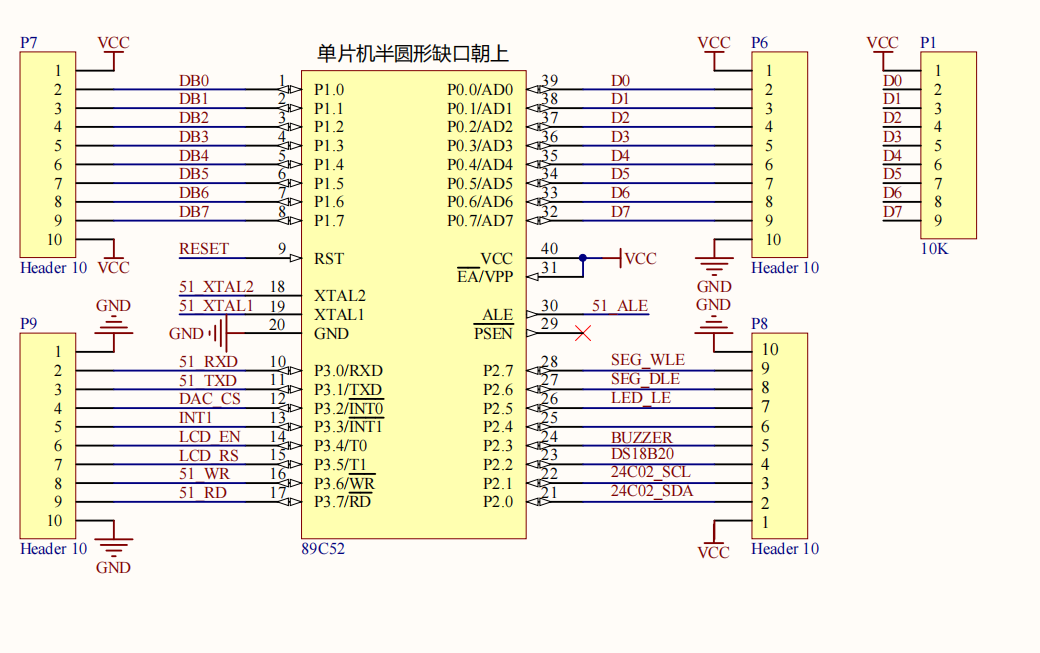
Task: Select the junction dot joining pins 40 and 31
Action: 582,258
